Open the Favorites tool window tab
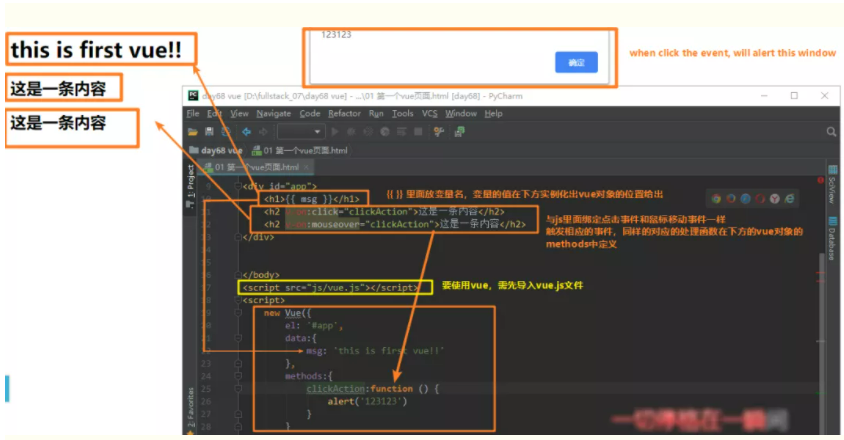The image size is (844, 440). click(x=191, y=410)
